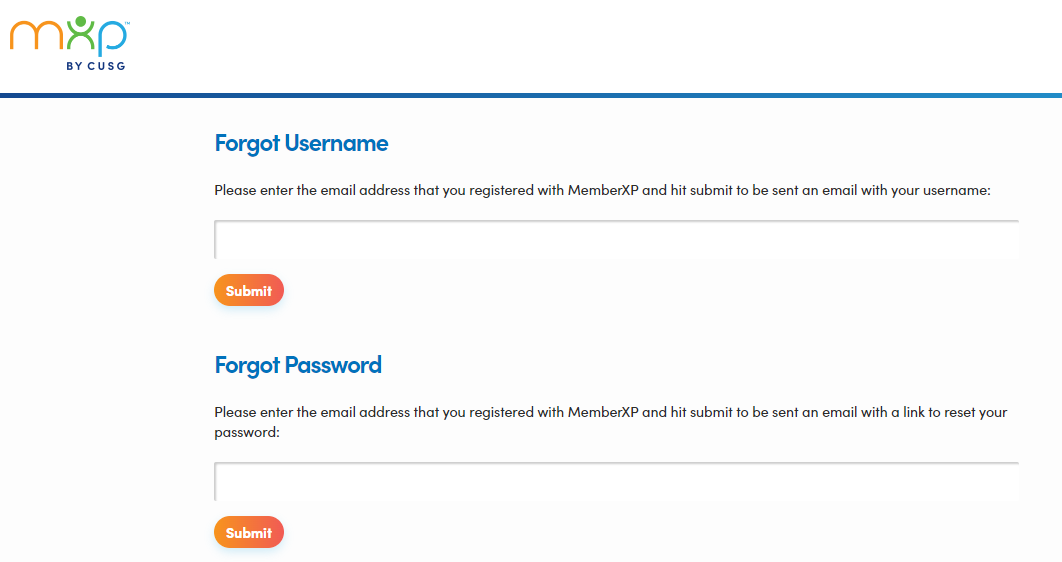The image size is (1062, 562).
Task: Click the word MemberXP in the username instructions
Action: point(602,190)
